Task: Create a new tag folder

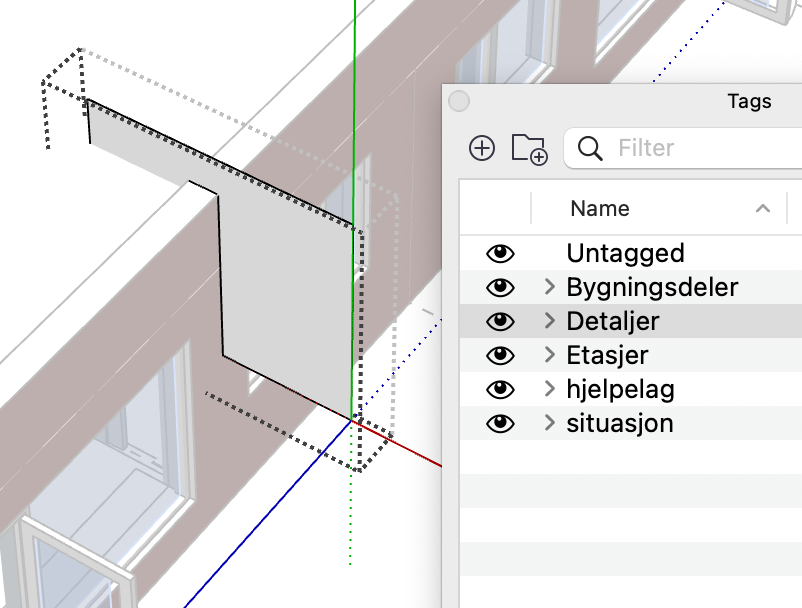Action: [529, 149]
